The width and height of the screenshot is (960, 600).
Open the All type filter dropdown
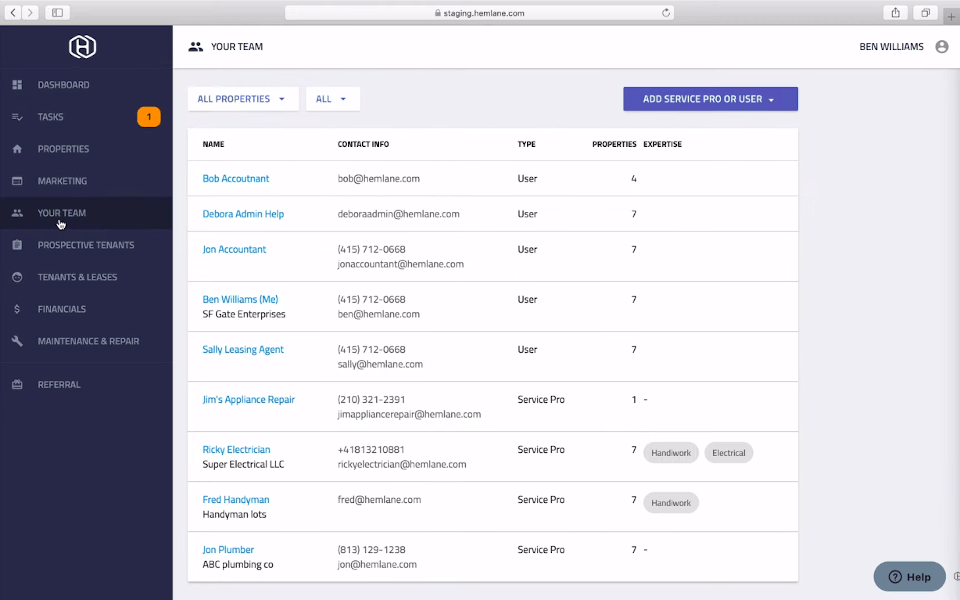(x=332, y=99)
